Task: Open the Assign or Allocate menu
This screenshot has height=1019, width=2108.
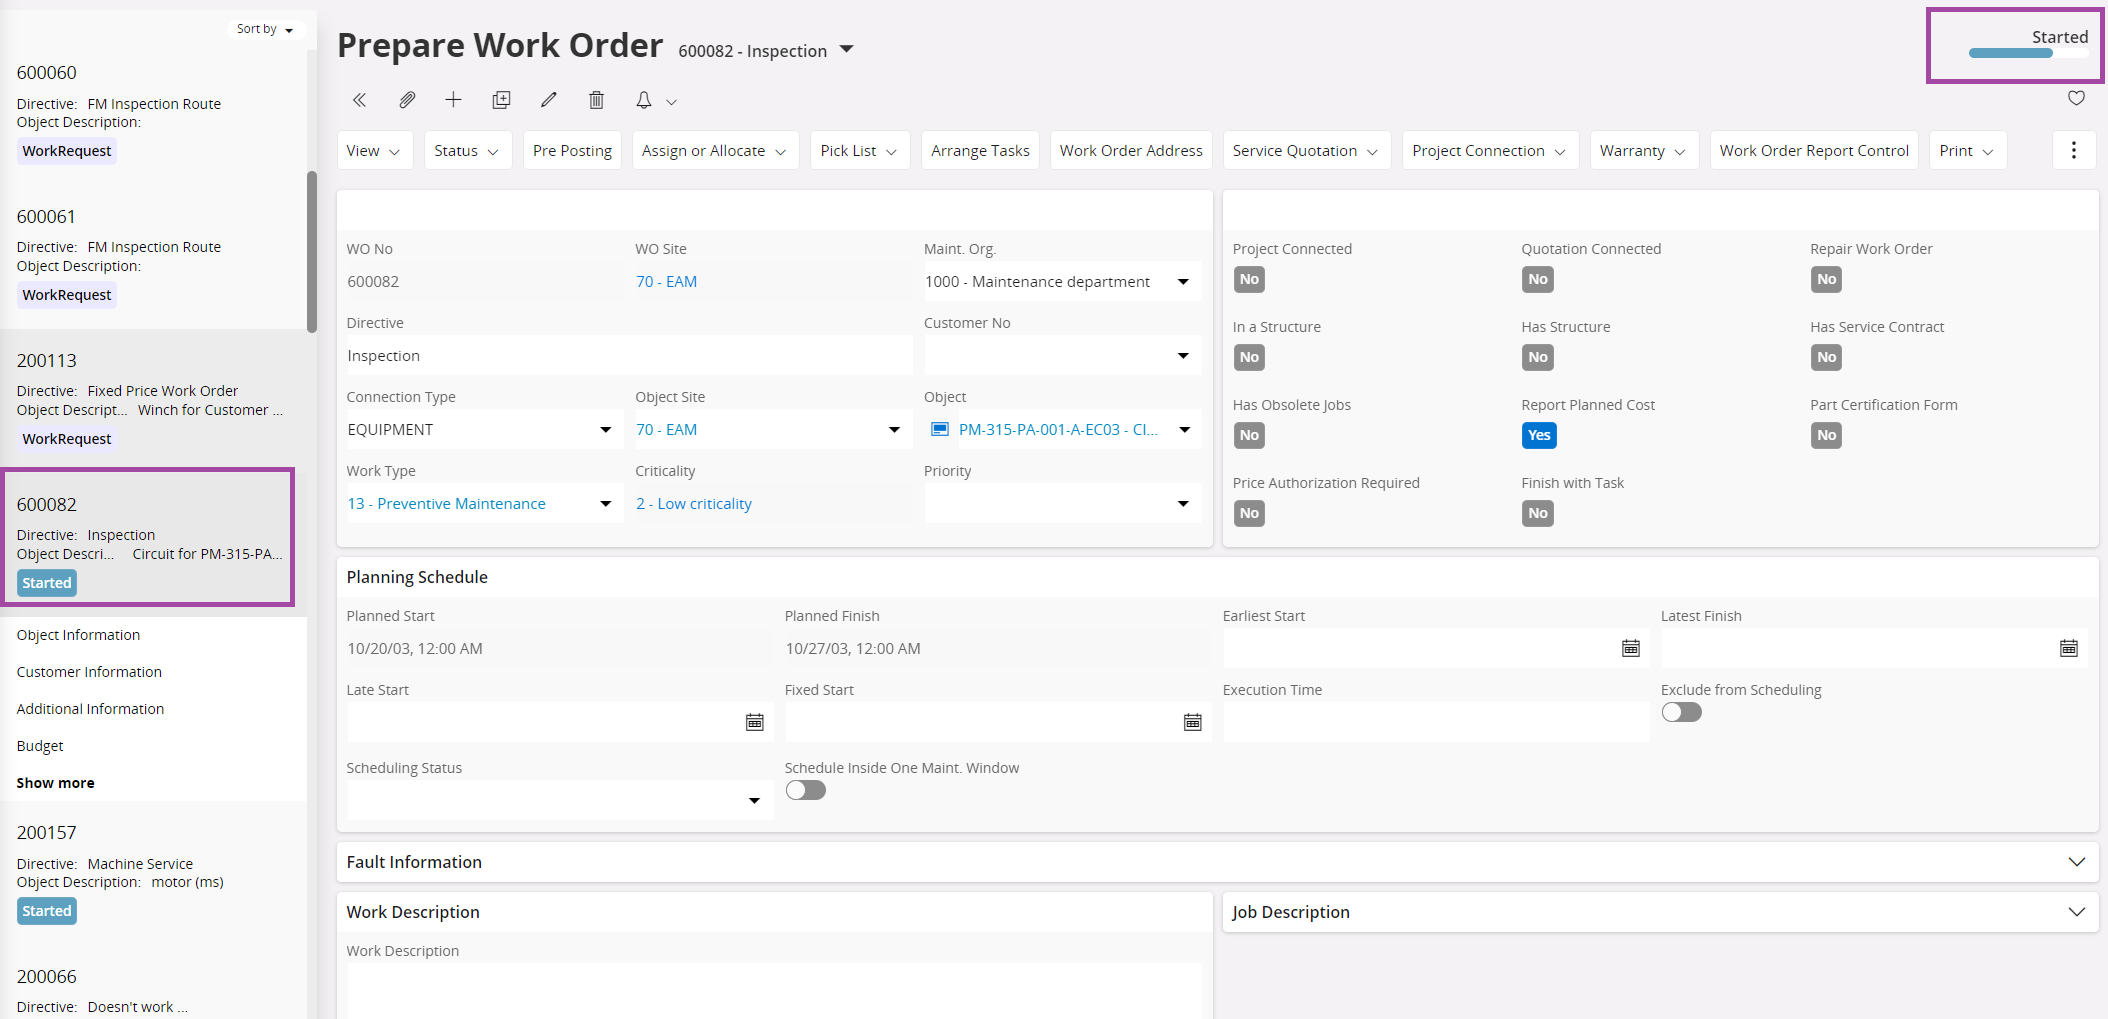Action: 714,151
